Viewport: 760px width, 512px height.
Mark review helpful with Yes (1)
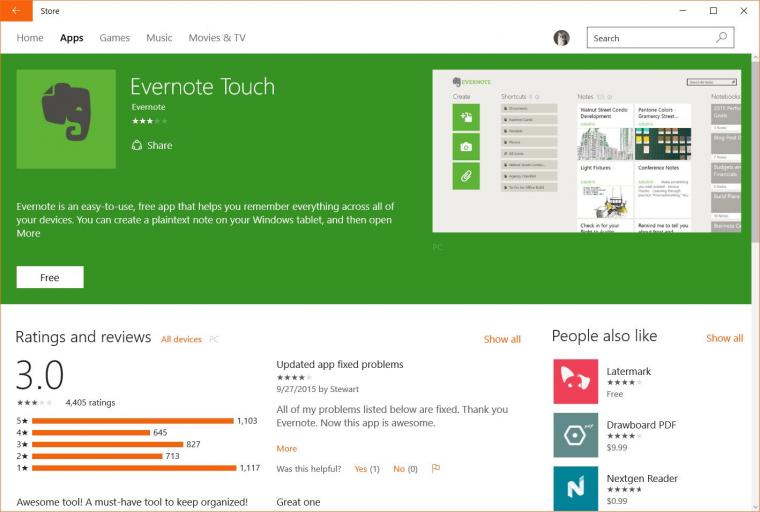click(x=367, y=469)
